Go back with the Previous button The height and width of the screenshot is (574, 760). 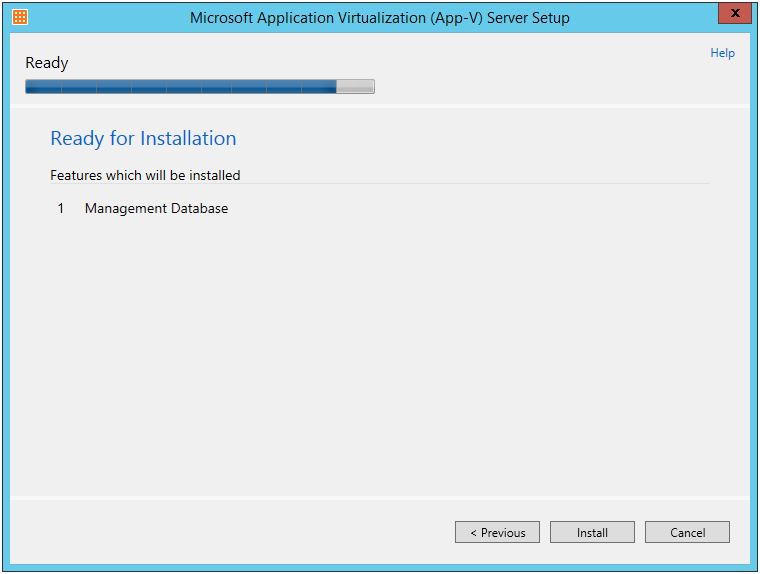[x=497, y=532]
